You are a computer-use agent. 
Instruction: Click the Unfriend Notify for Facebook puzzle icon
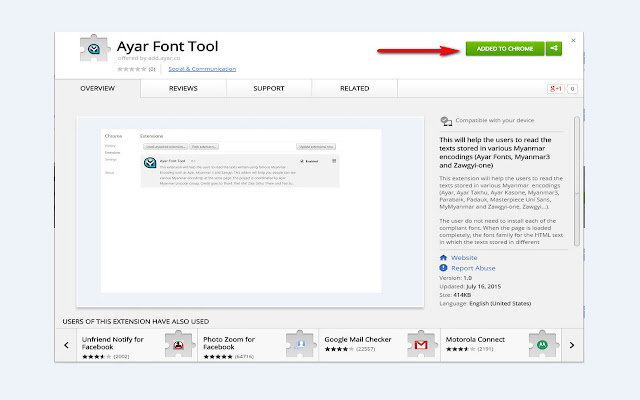coord(178,344)
